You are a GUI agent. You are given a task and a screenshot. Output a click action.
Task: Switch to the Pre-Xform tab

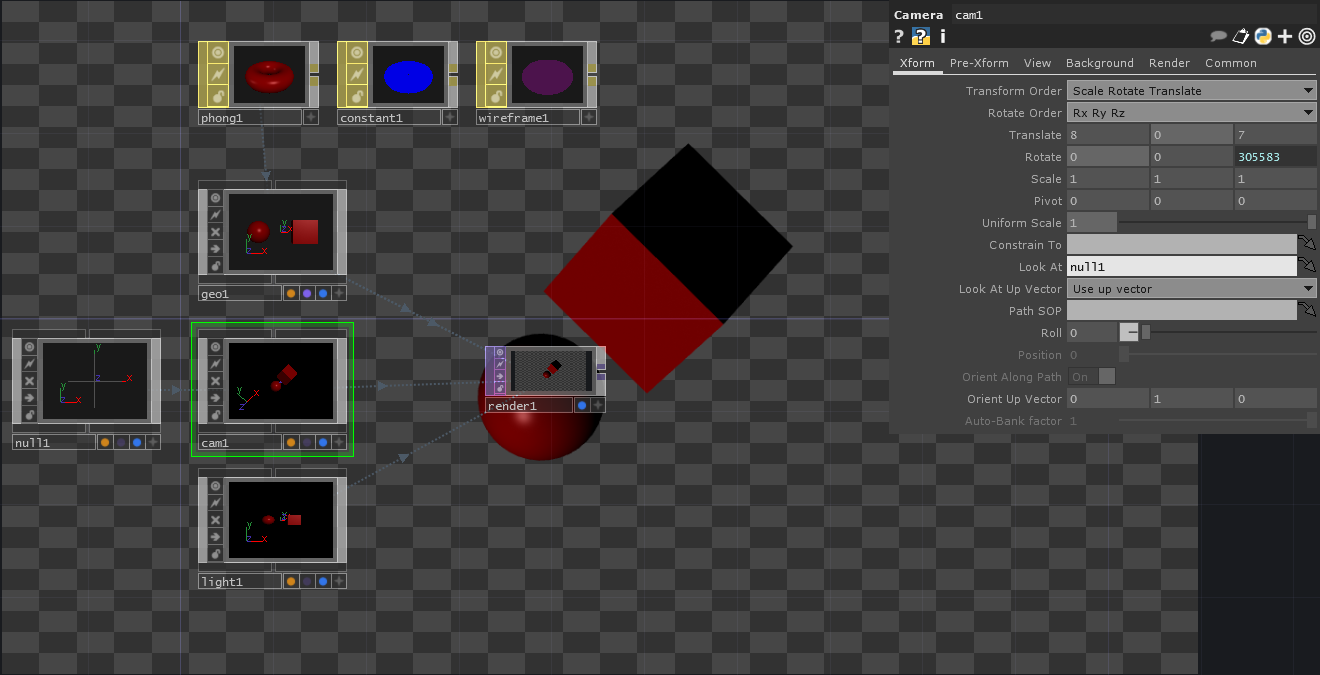[978, 63]
